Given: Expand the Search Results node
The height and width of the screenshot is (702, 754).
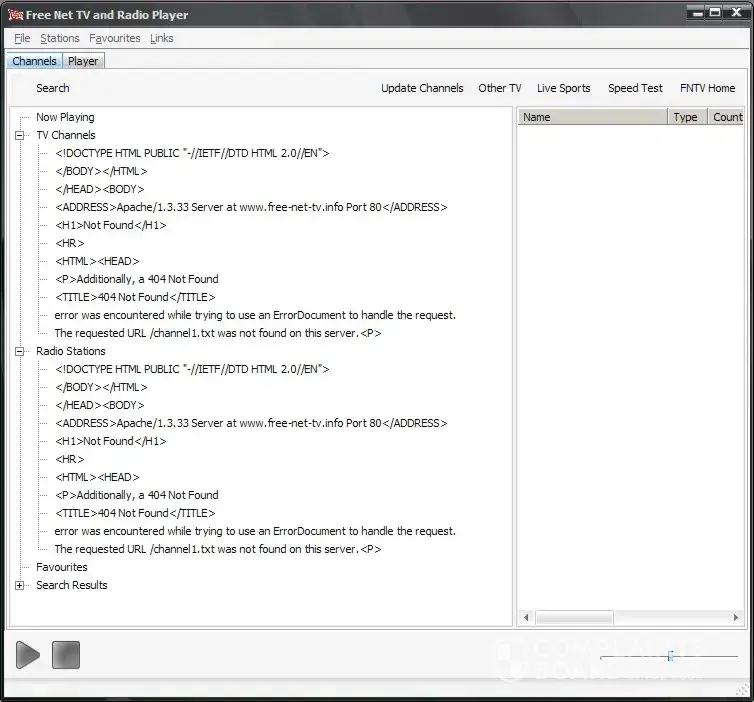Looking at the screenshot, I should [20, 585].
